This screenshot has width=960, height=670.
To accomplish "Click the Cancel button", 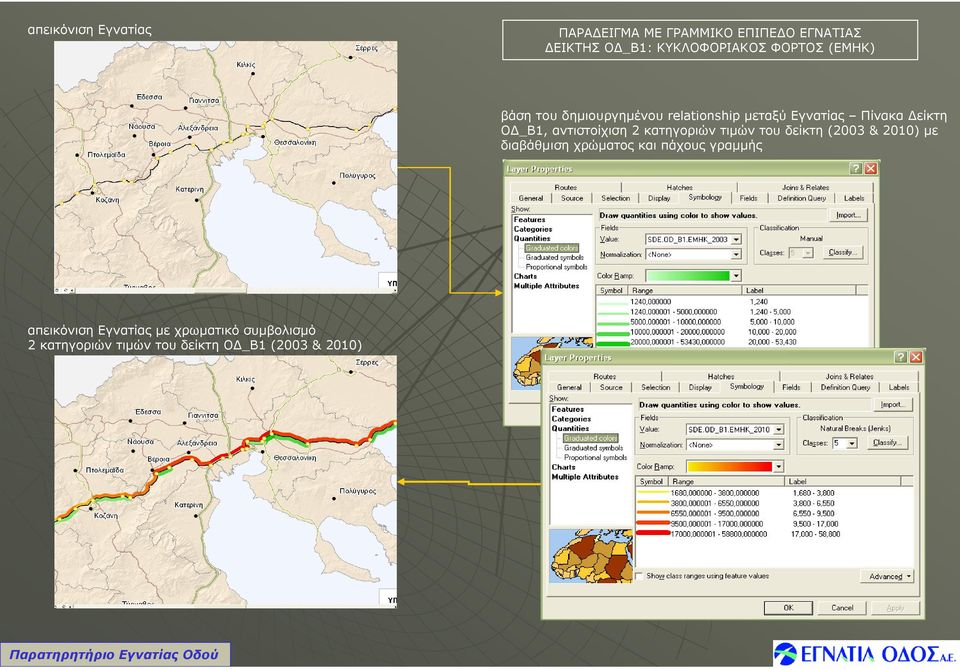I will [x=842, y=608].
